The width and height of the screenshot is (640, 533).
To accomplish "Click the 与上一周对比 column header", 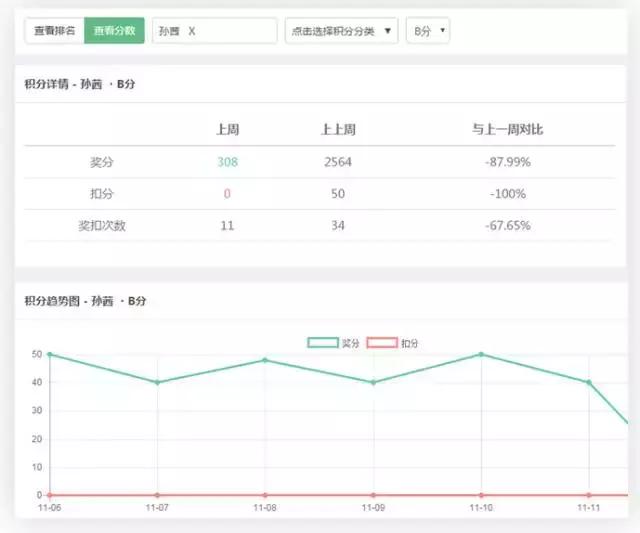I will (507, 130).
